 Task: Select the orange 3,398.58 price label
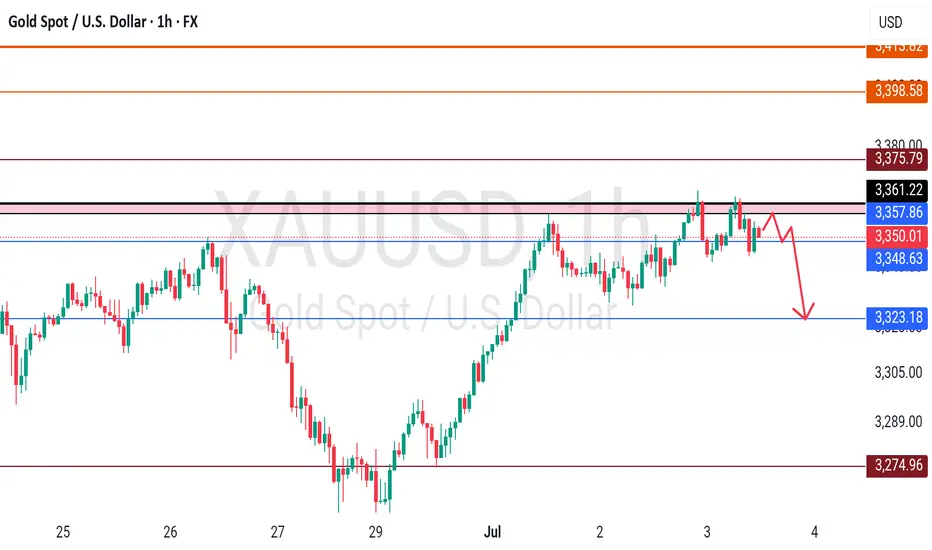[x=896, y=91]
